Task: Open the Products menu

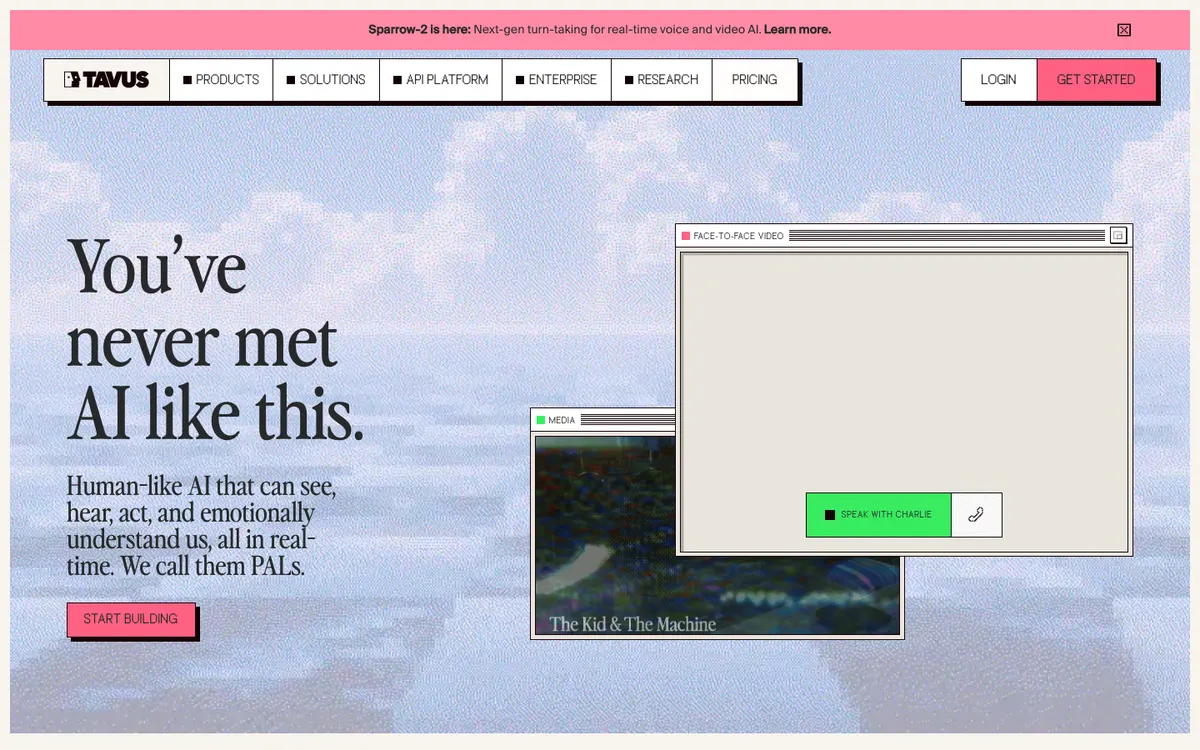Action: tap(221, 80)
